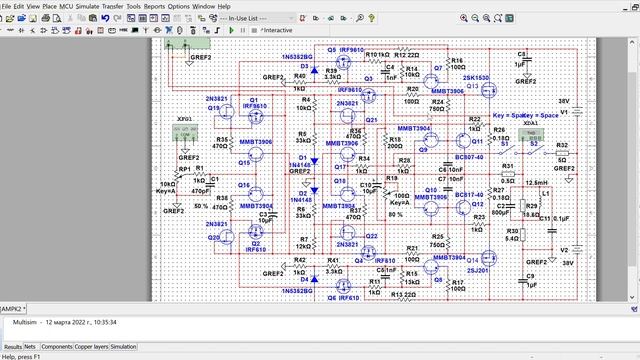The width and height of the screenshot is (640, 360).
Task: Select the 2SK1530 label near Q13
Action: (x=476, y=78)
